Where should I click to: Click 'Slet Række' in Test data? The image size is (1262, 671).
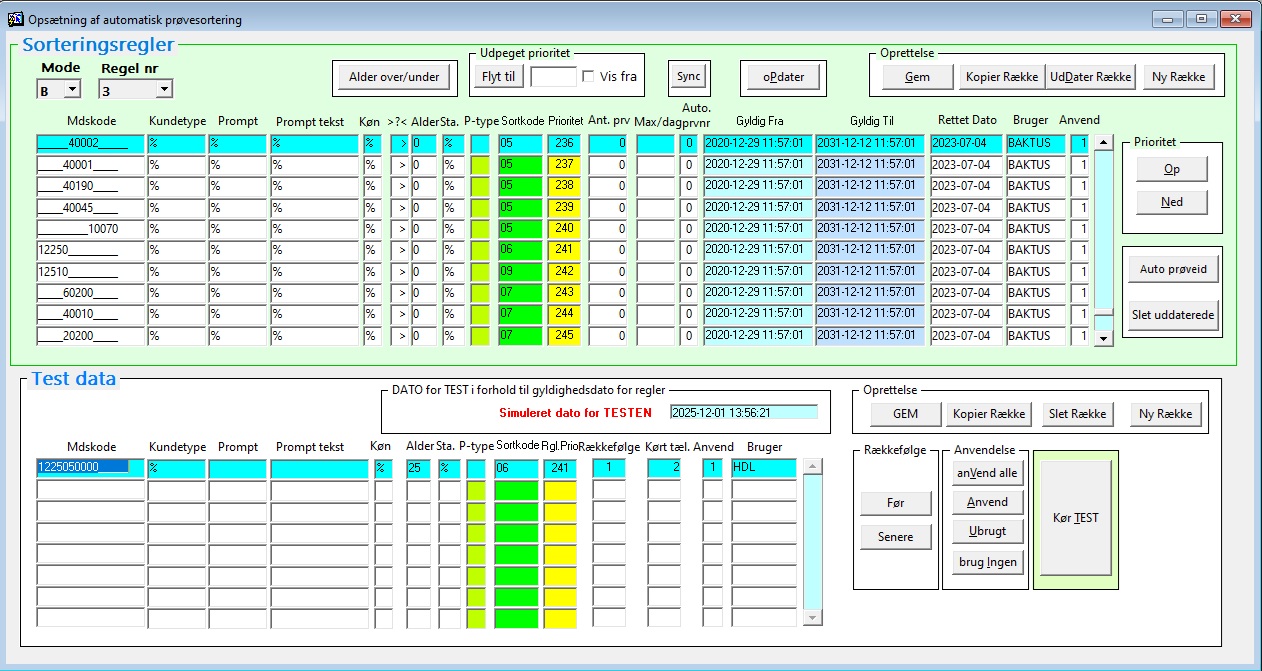click(x=1076, y=414)
